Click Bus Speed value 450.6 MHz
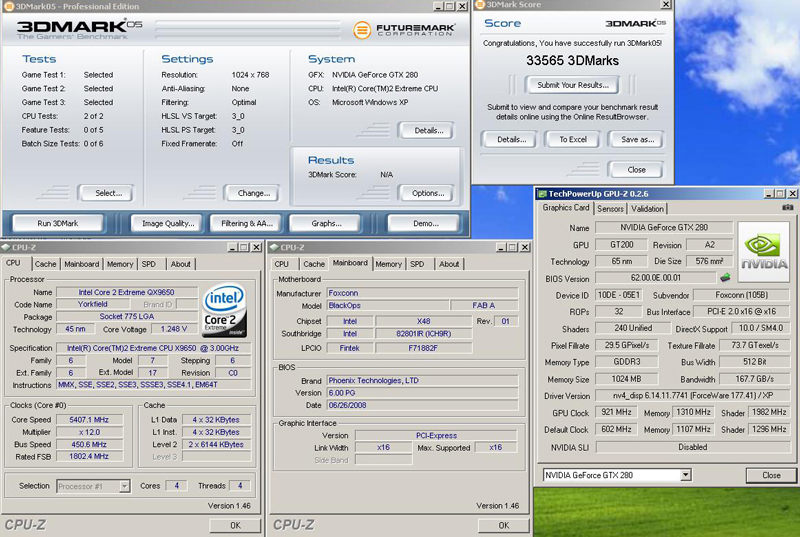 (89, 444)
